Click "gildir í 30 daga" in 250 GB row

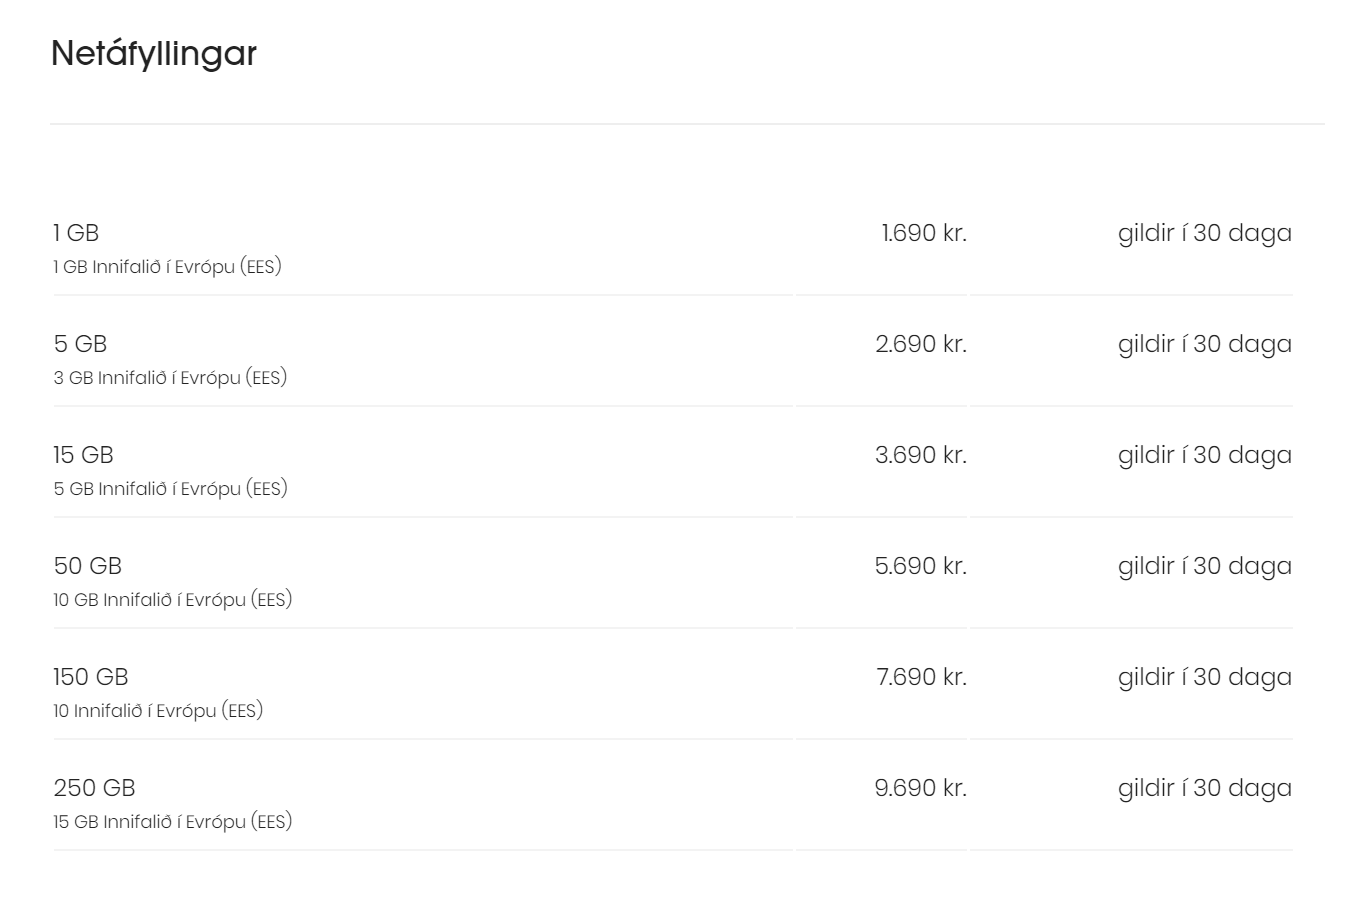coord(1204,788)
